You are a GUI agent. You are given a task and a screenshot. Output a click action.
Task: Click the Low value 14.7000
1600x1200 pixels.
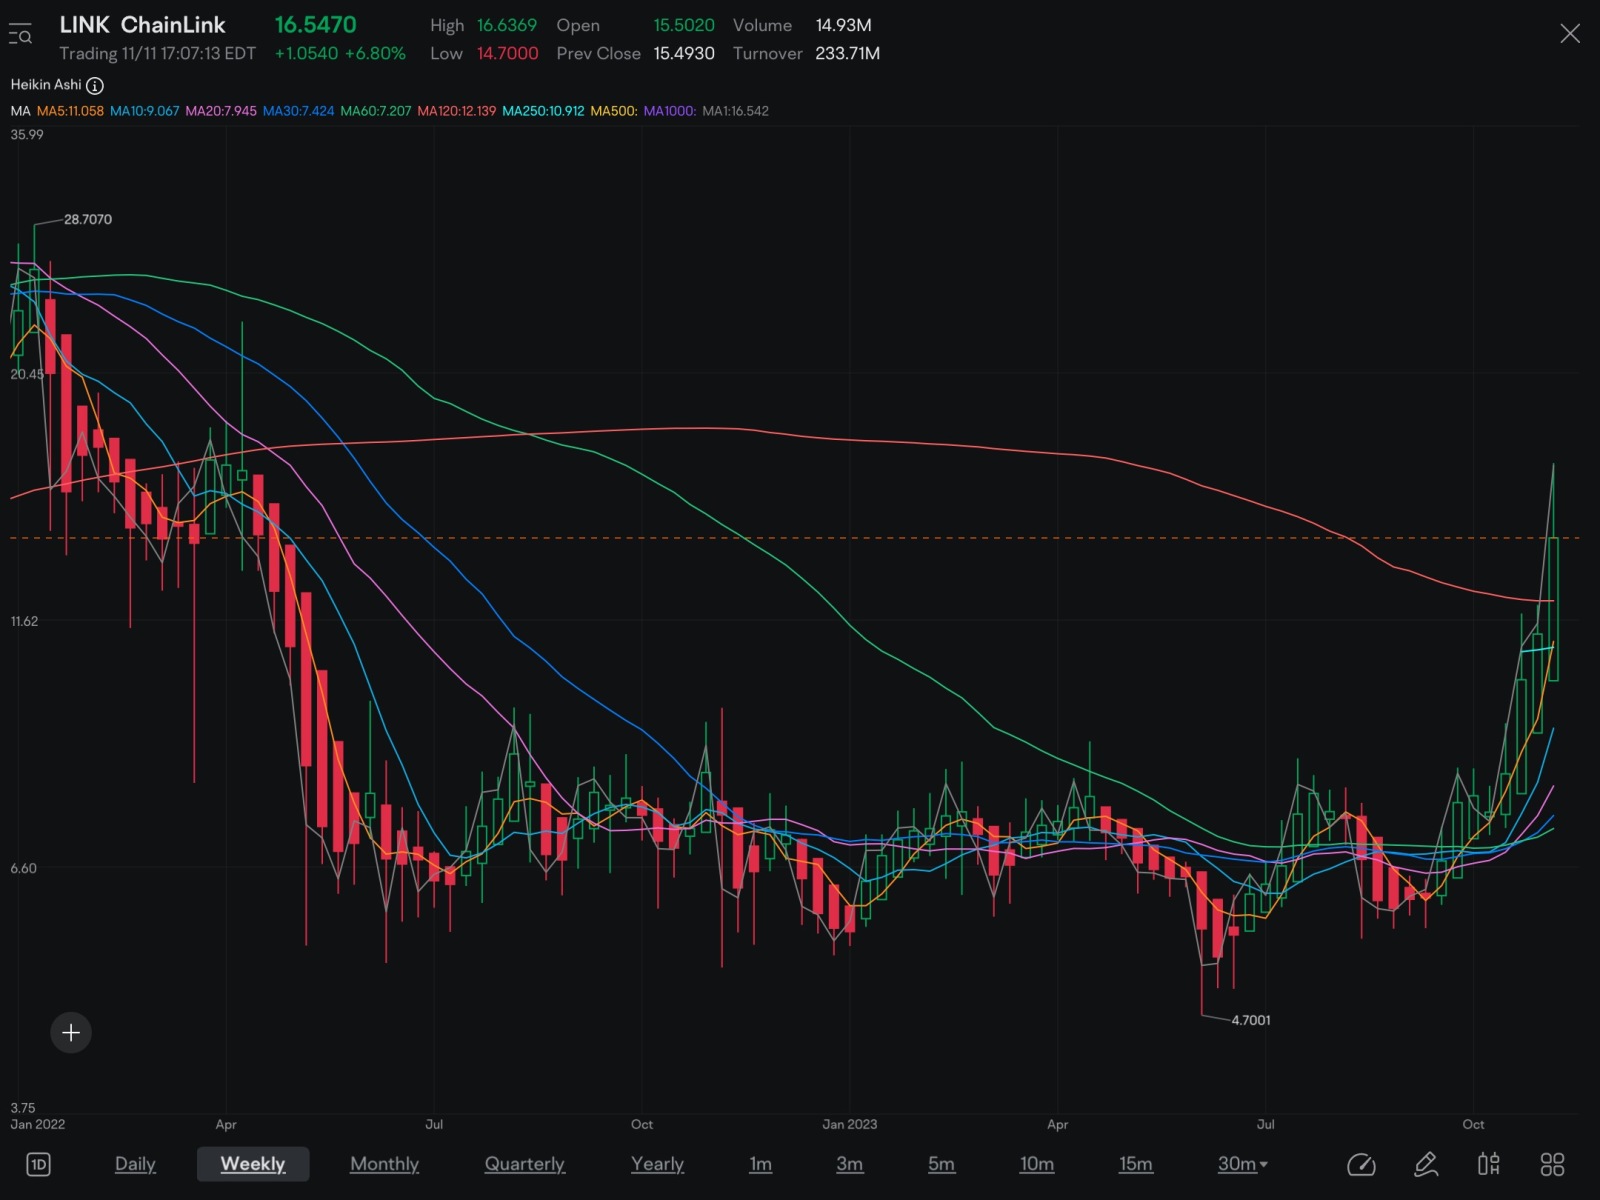pyautogui.click(x=507, y=53)
